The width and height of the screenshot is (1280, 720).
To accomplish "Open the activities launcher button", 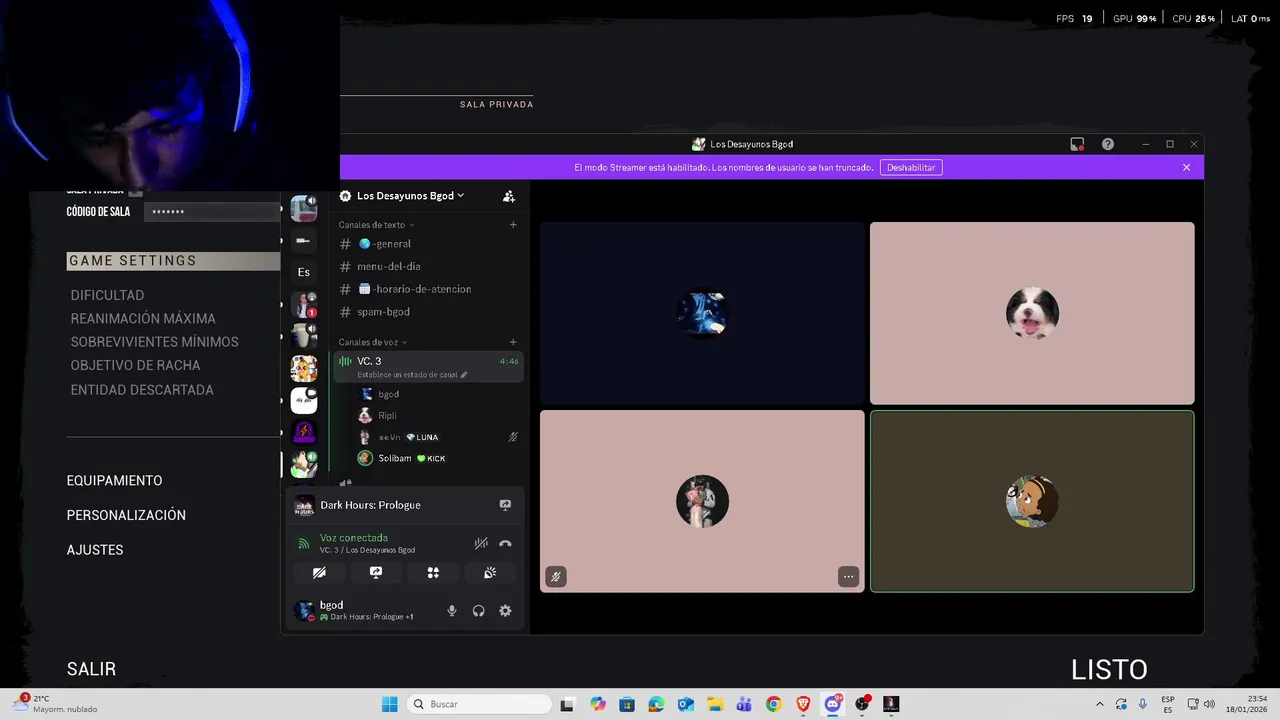I will tap(433, 573).
